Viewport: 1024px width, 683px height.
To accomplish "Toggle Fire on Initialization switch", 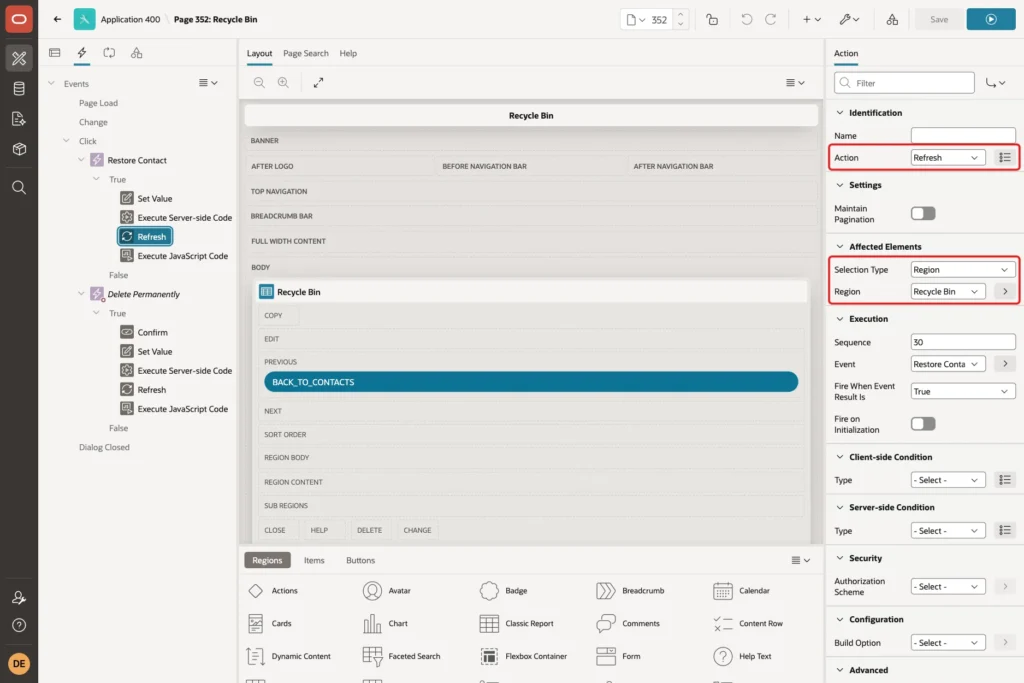I will point(923,424).
